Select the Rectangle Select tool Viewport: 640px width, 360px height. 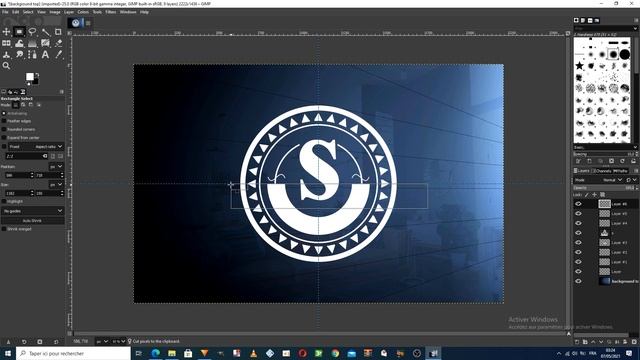pyautogui.click(x=19, y=32)
